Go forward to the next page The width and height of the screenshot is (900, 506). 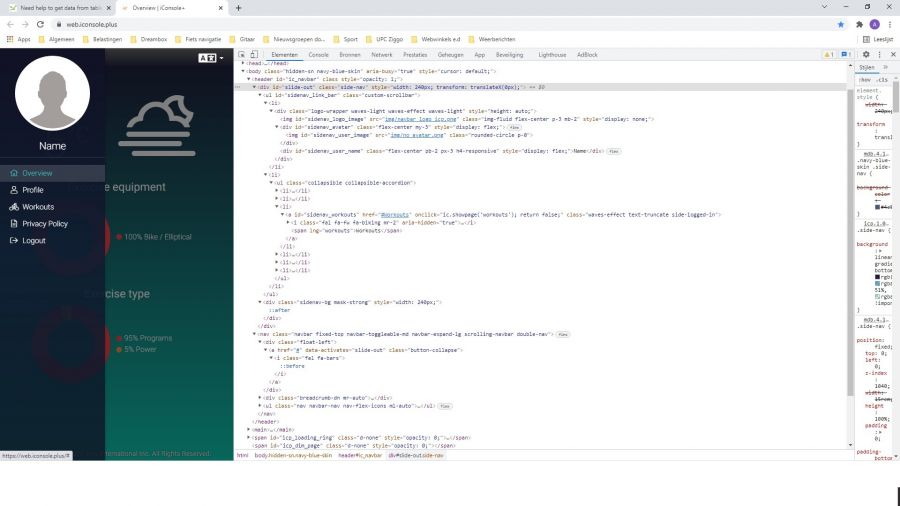point(25,24)
